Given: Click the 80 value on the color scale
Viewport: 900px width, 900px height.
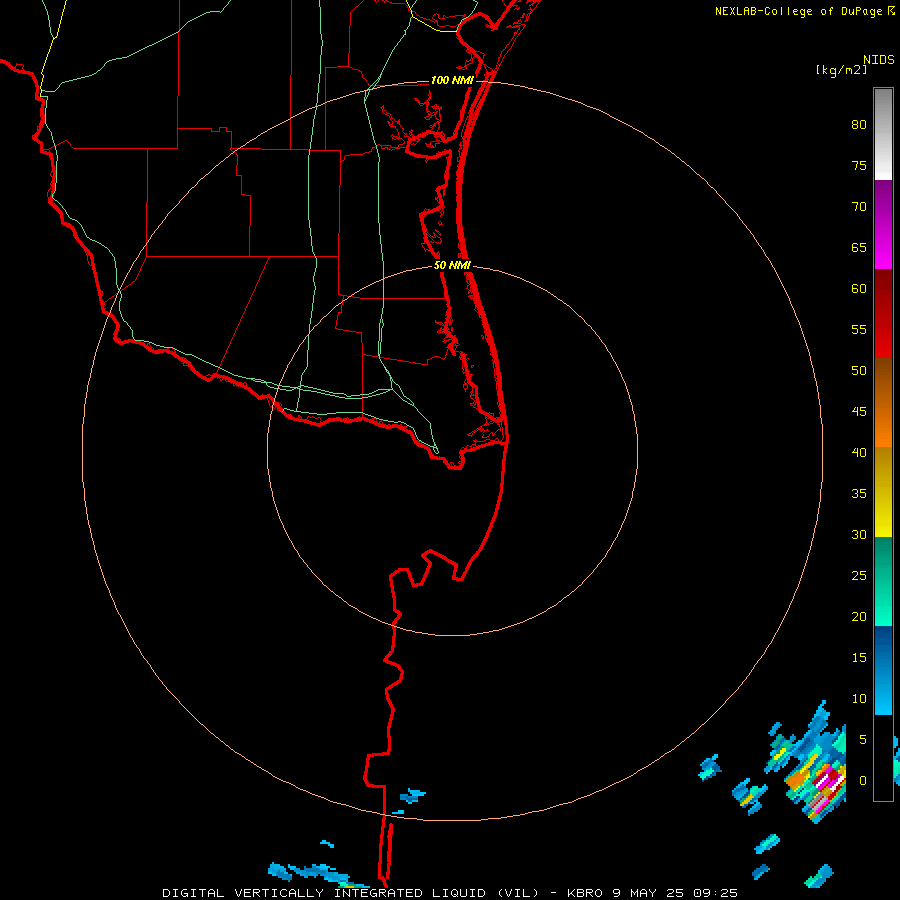Looking at the screenshot, I should point(859,125).
